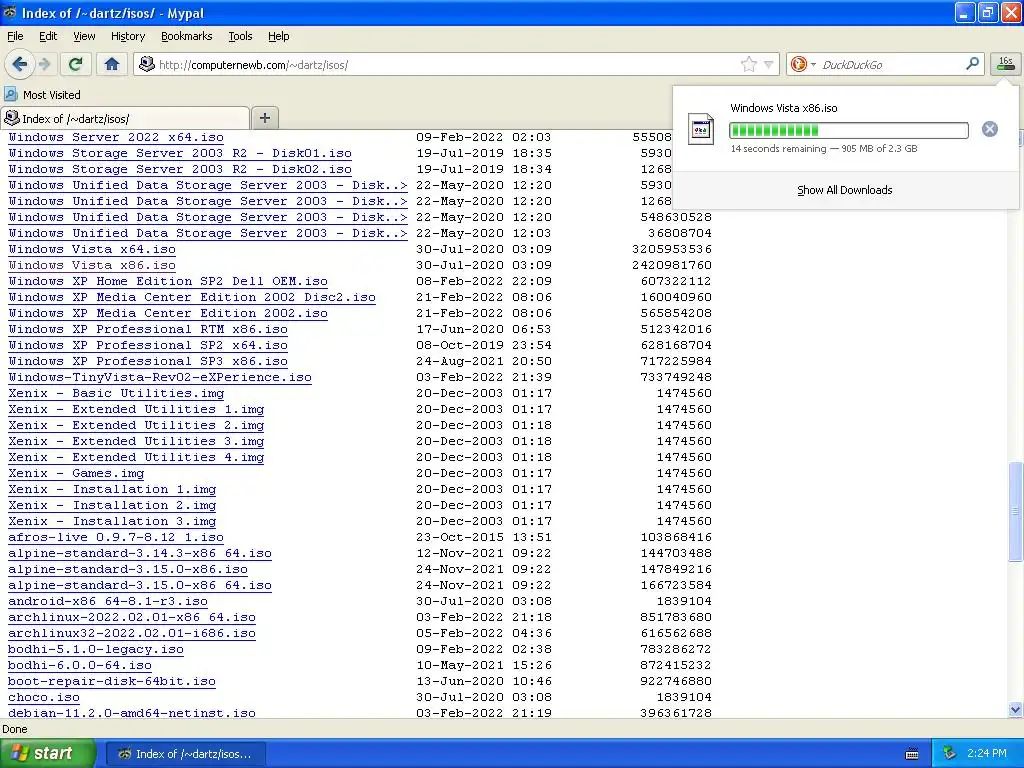Download Windows XP Professional SP3 x86.iso
This screenshot has width=1024, height=768.
(x=148, y=361)
